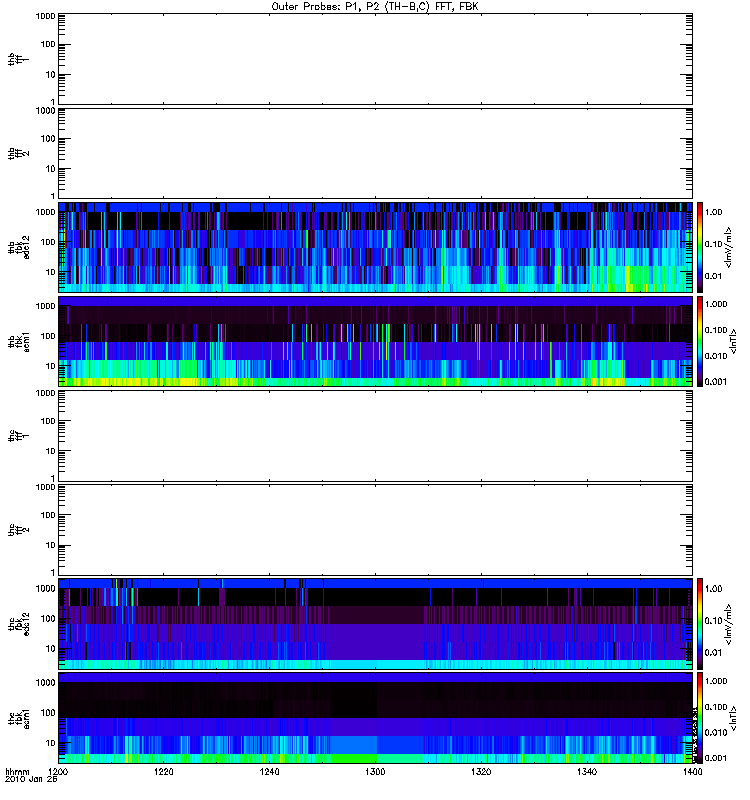Click the '0.001' value on the thb scm1 color bar
The height and width of the screenshot is (800, 750).
(716, 382)
